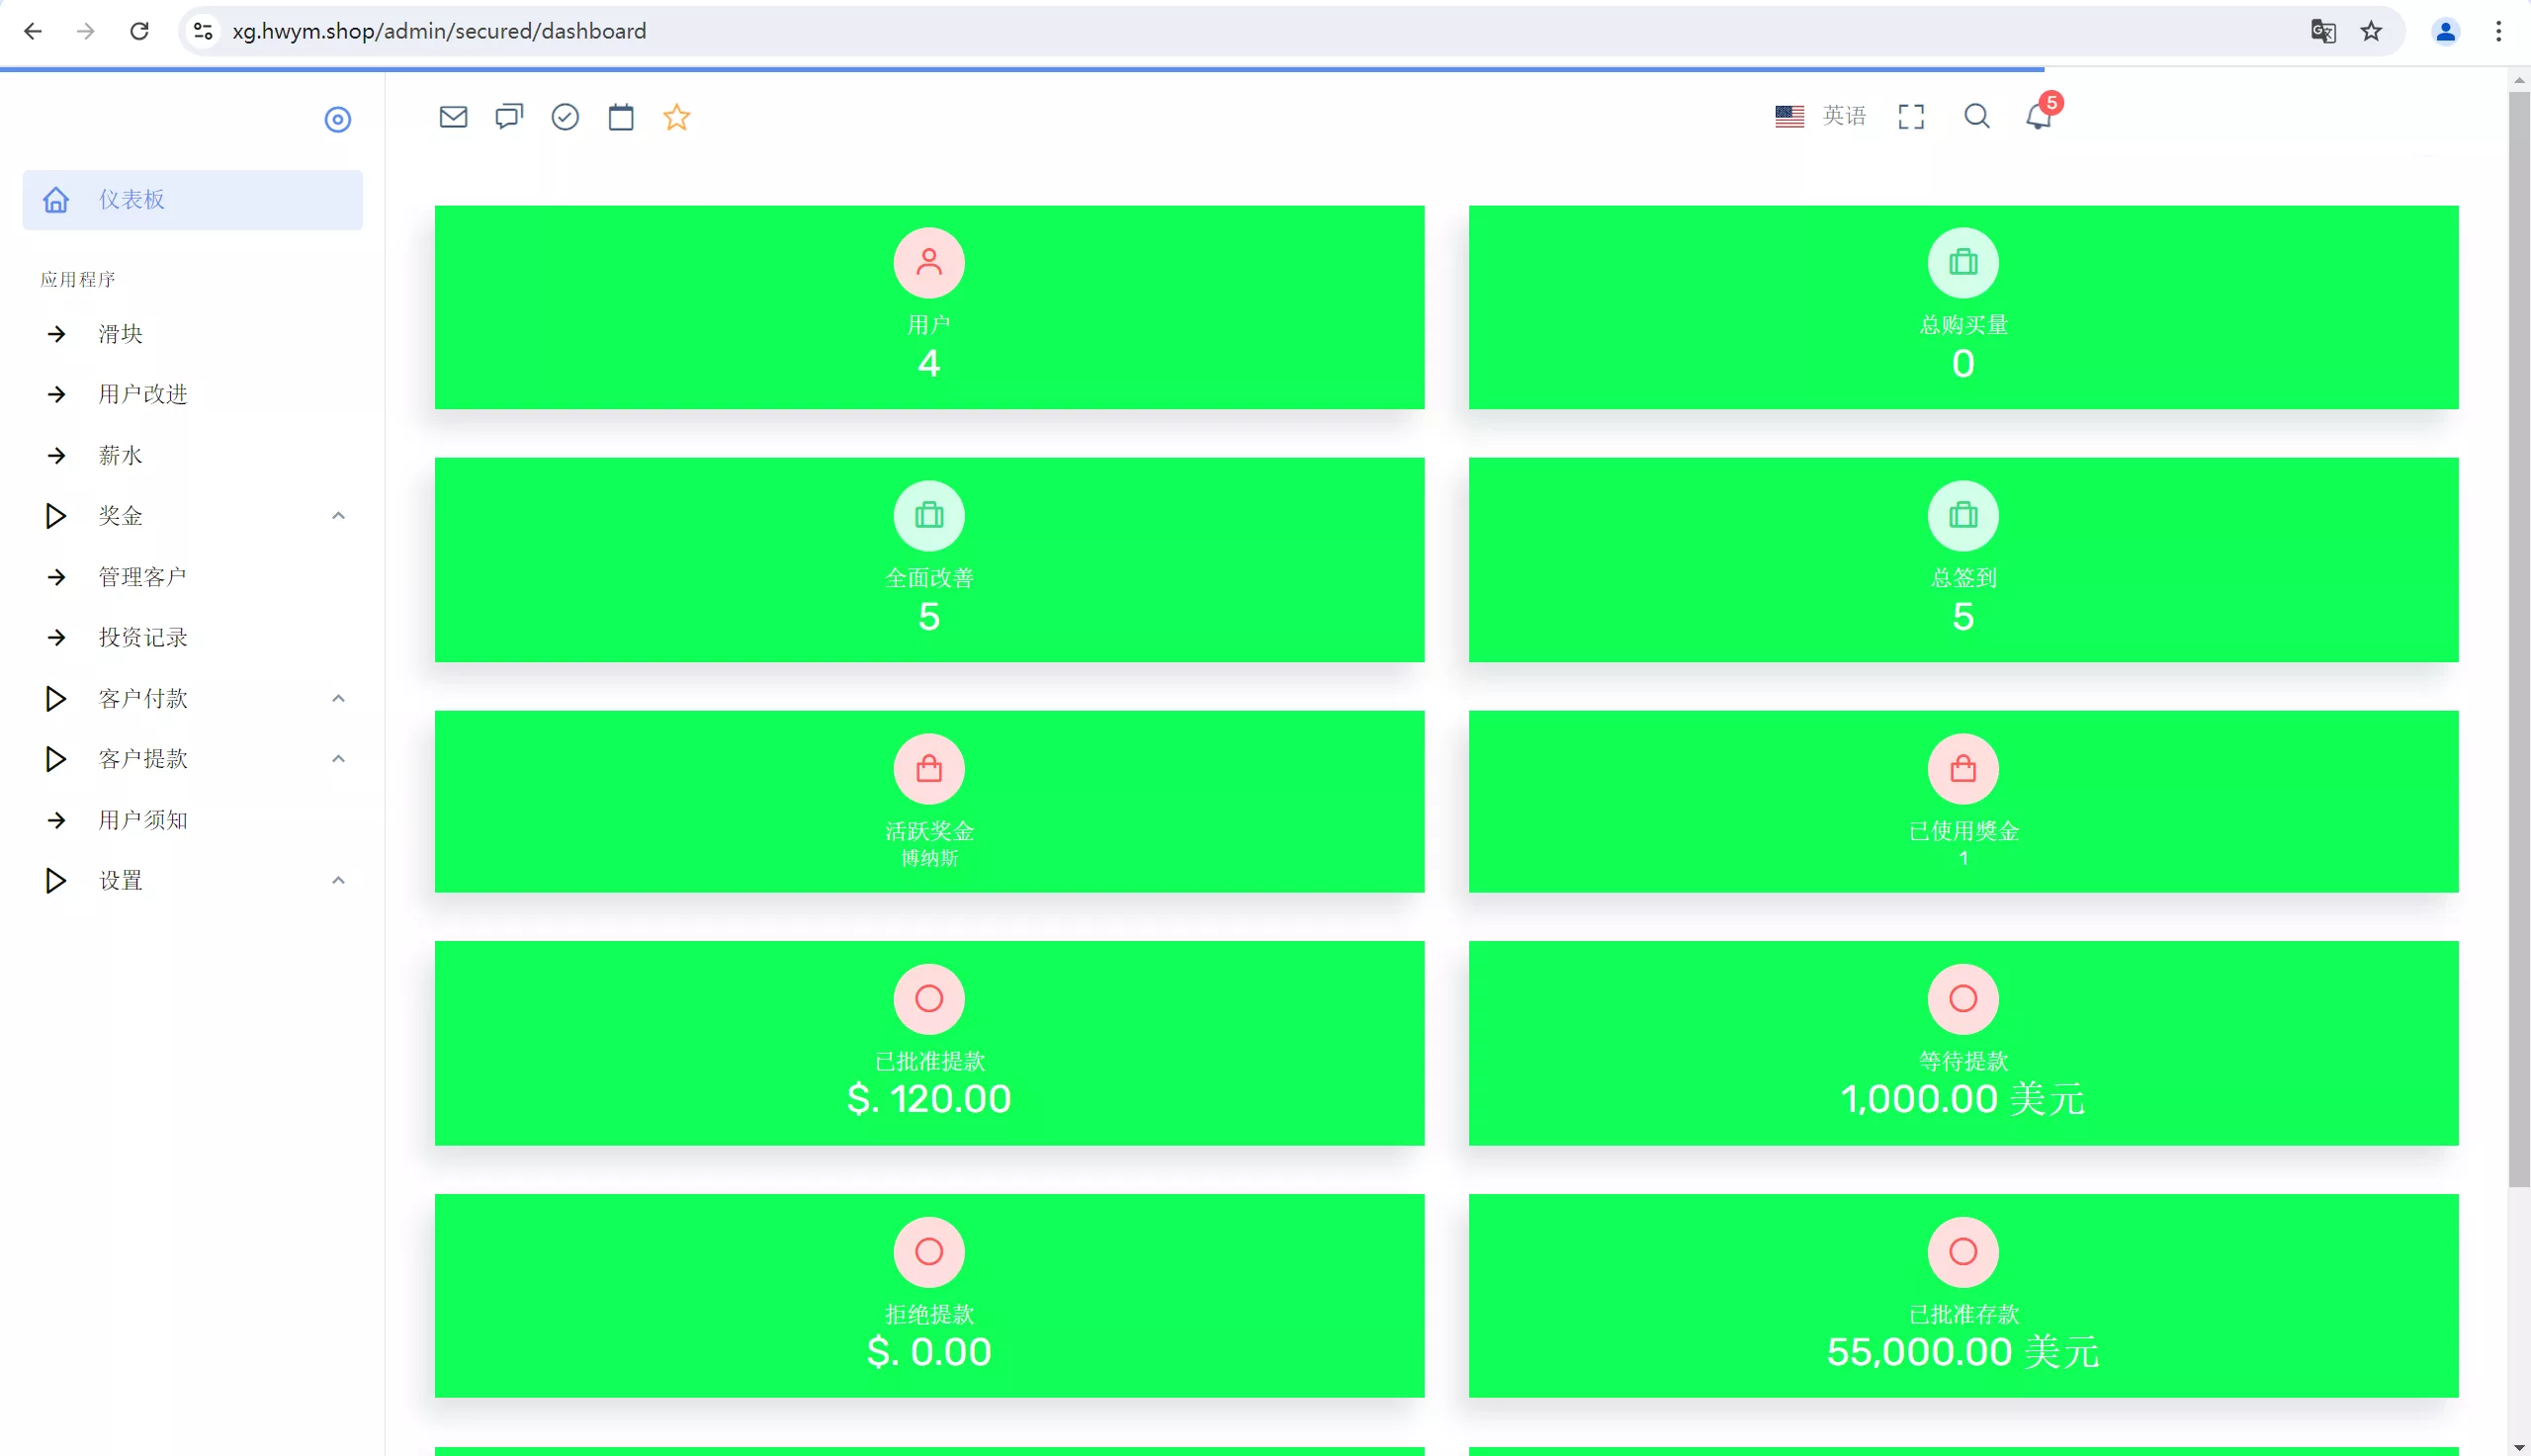Toggle the sidebar circular pin icon

point(338,120)
